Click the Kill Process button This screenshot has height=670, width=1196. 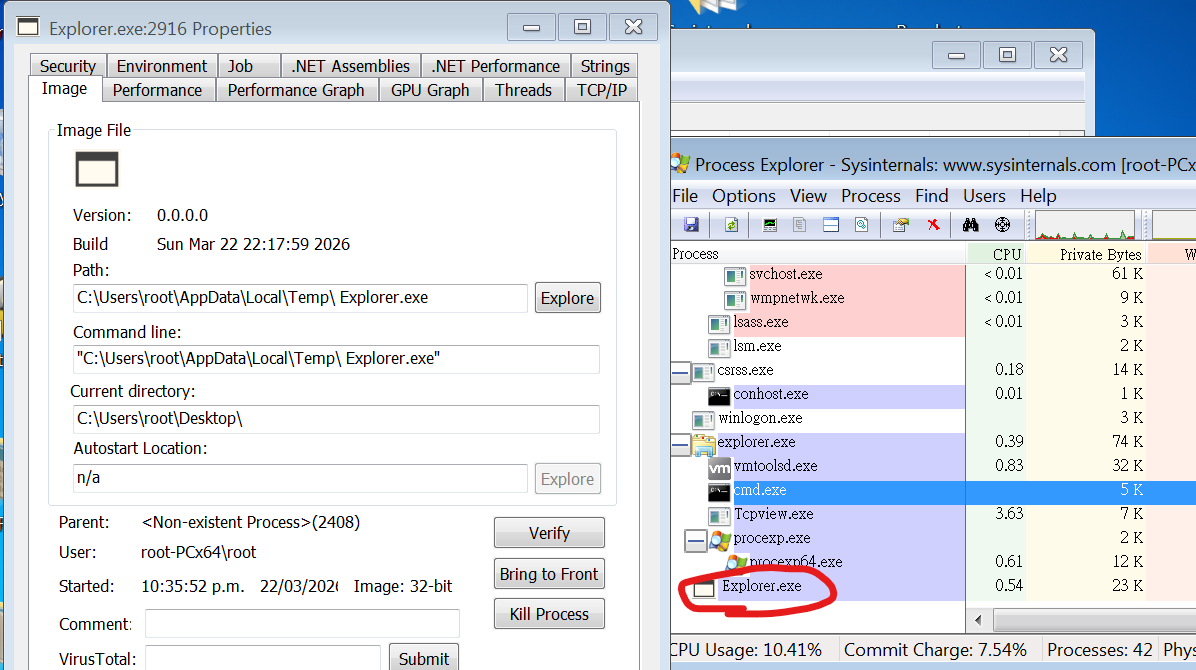click(x=549, y=614)
